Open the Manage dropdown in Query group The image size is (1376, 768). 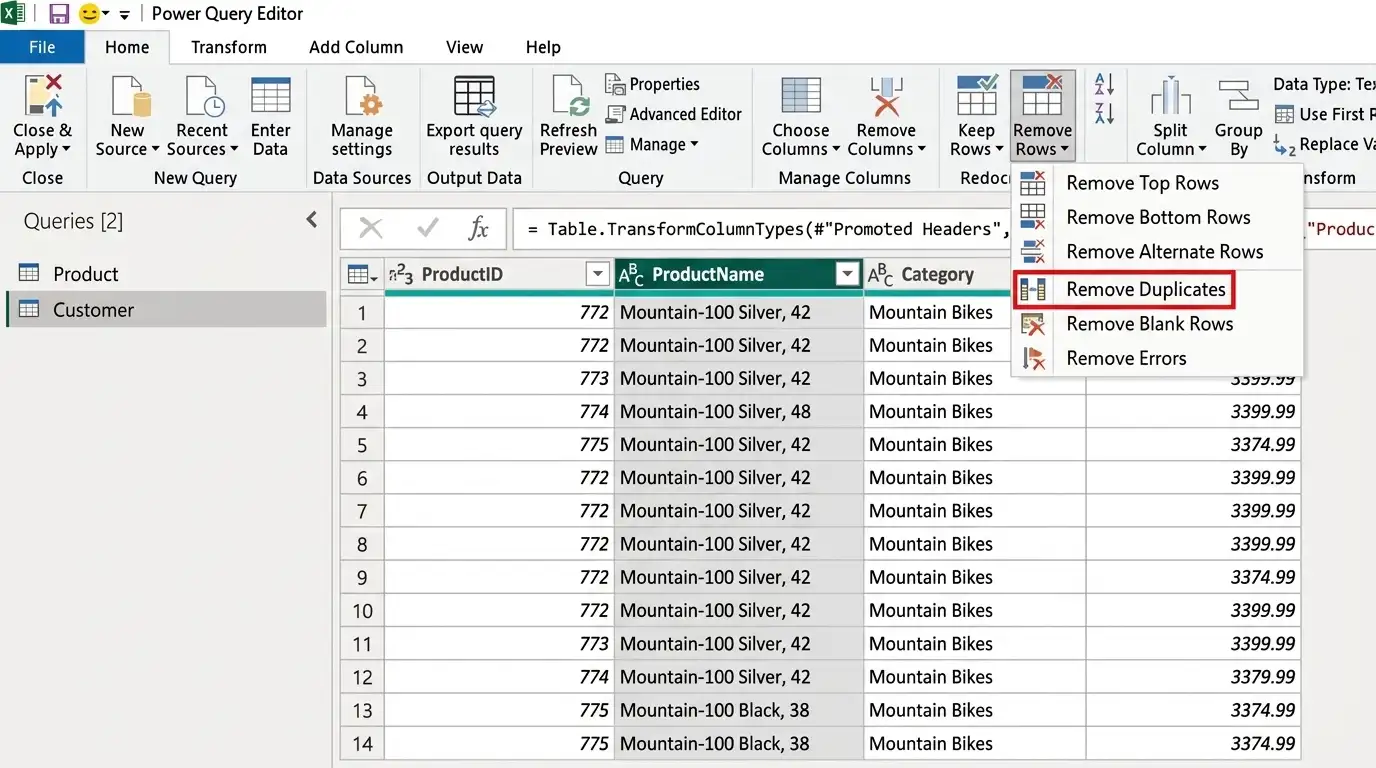[651, 144]
